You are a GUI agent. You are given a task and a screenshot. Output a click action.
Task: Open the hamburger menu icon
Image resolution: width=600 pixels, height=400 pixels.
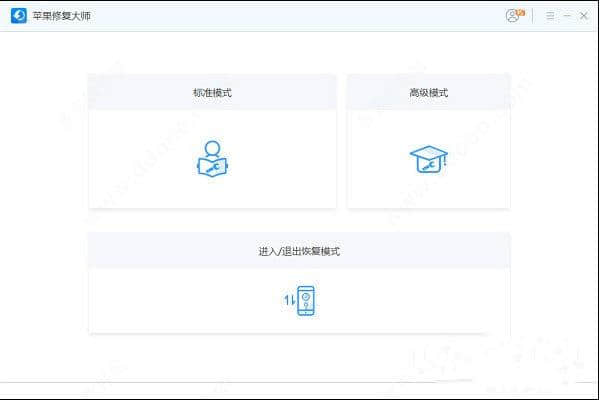550,16
